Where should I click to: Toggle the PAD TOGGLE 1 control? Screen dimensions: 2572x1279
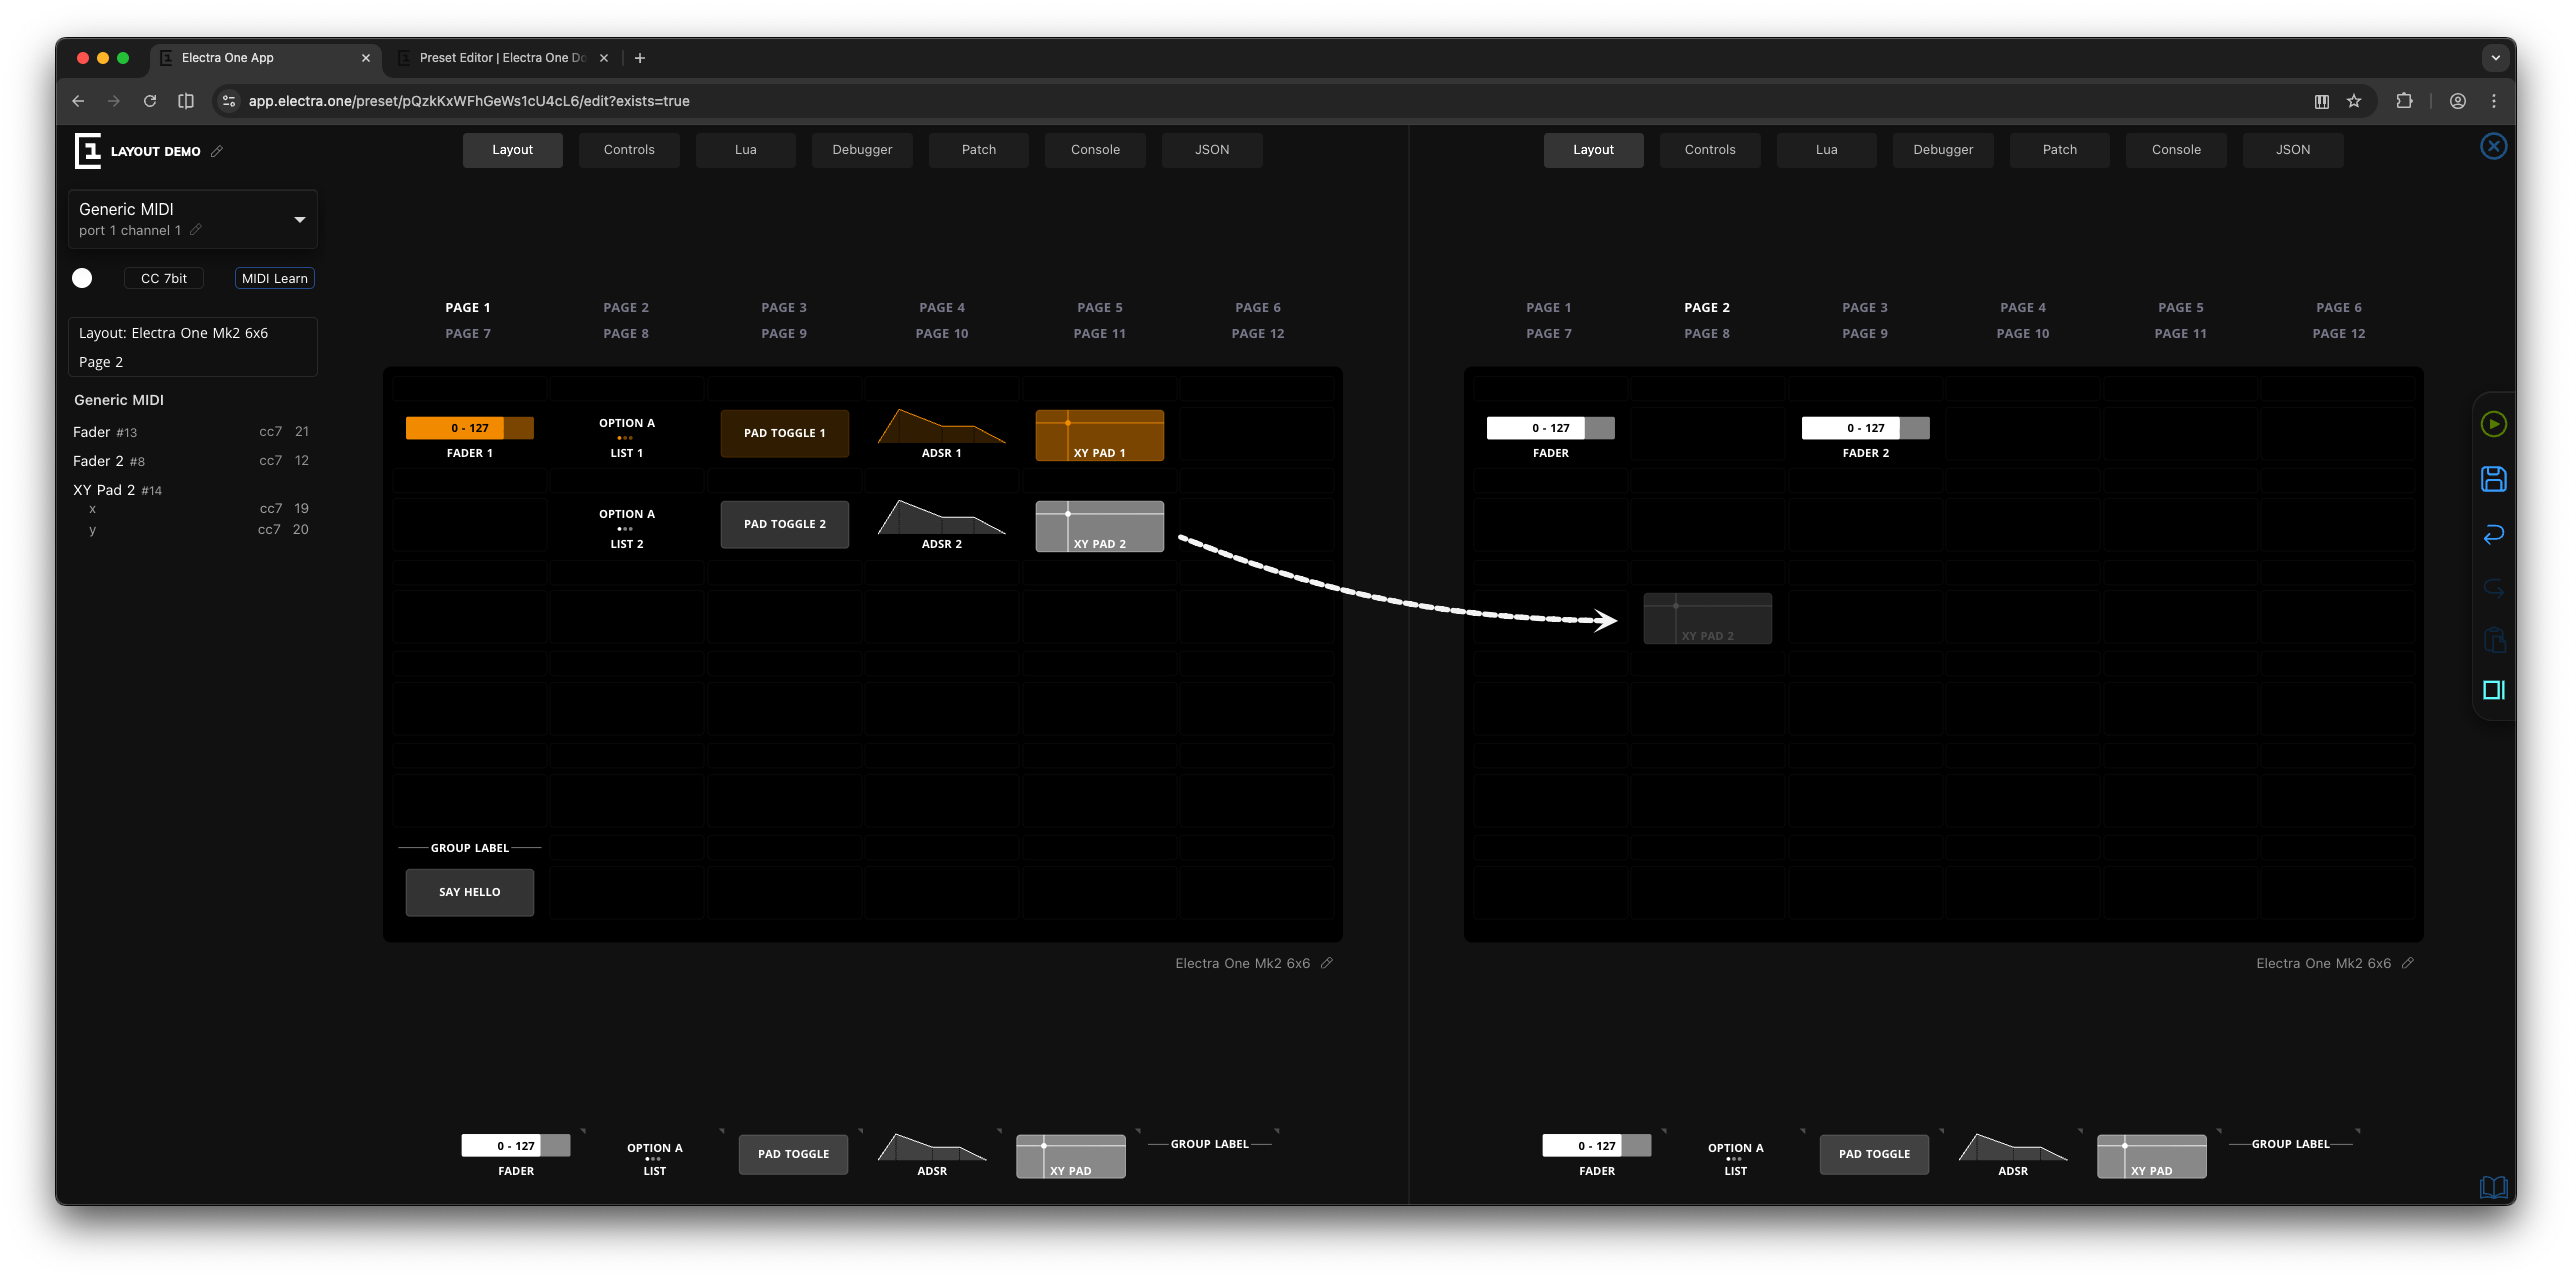pos(784,433)
